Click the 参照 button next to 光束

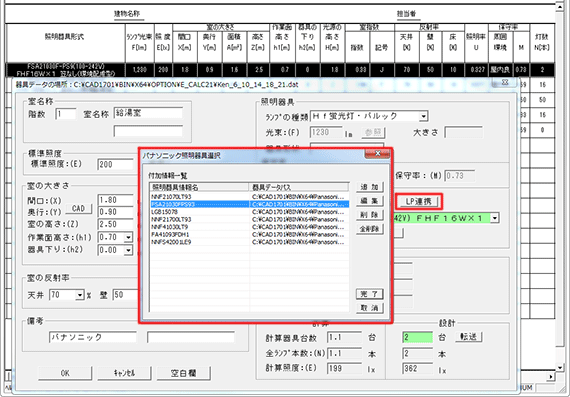373,133
